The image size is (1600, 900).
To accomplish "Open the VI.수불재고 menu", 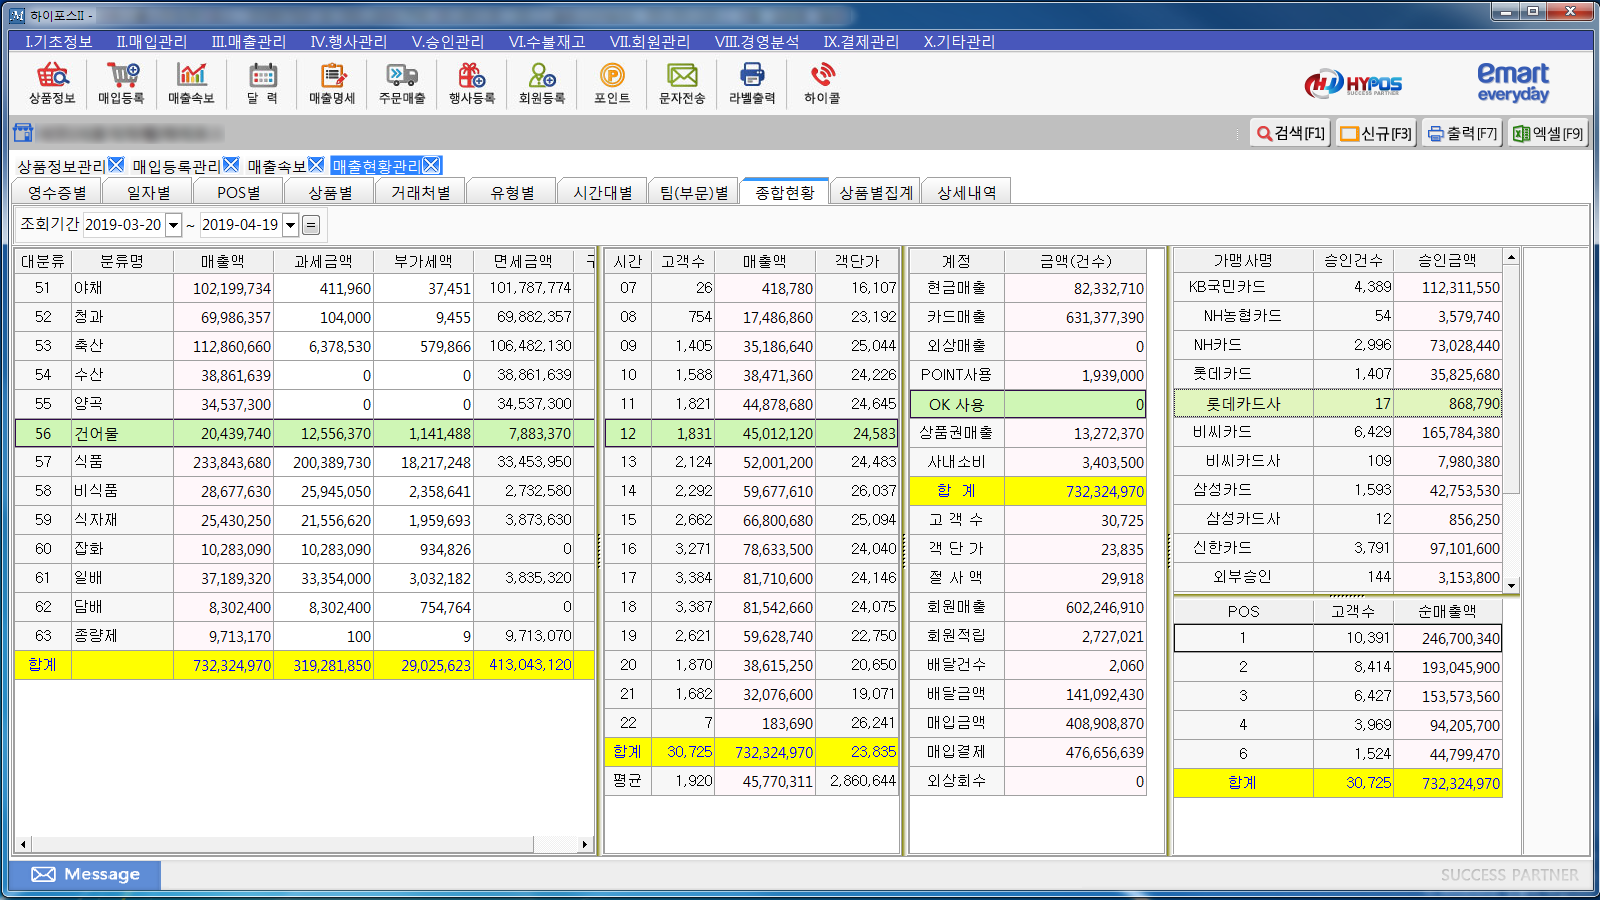I will [x=547, y=41].
